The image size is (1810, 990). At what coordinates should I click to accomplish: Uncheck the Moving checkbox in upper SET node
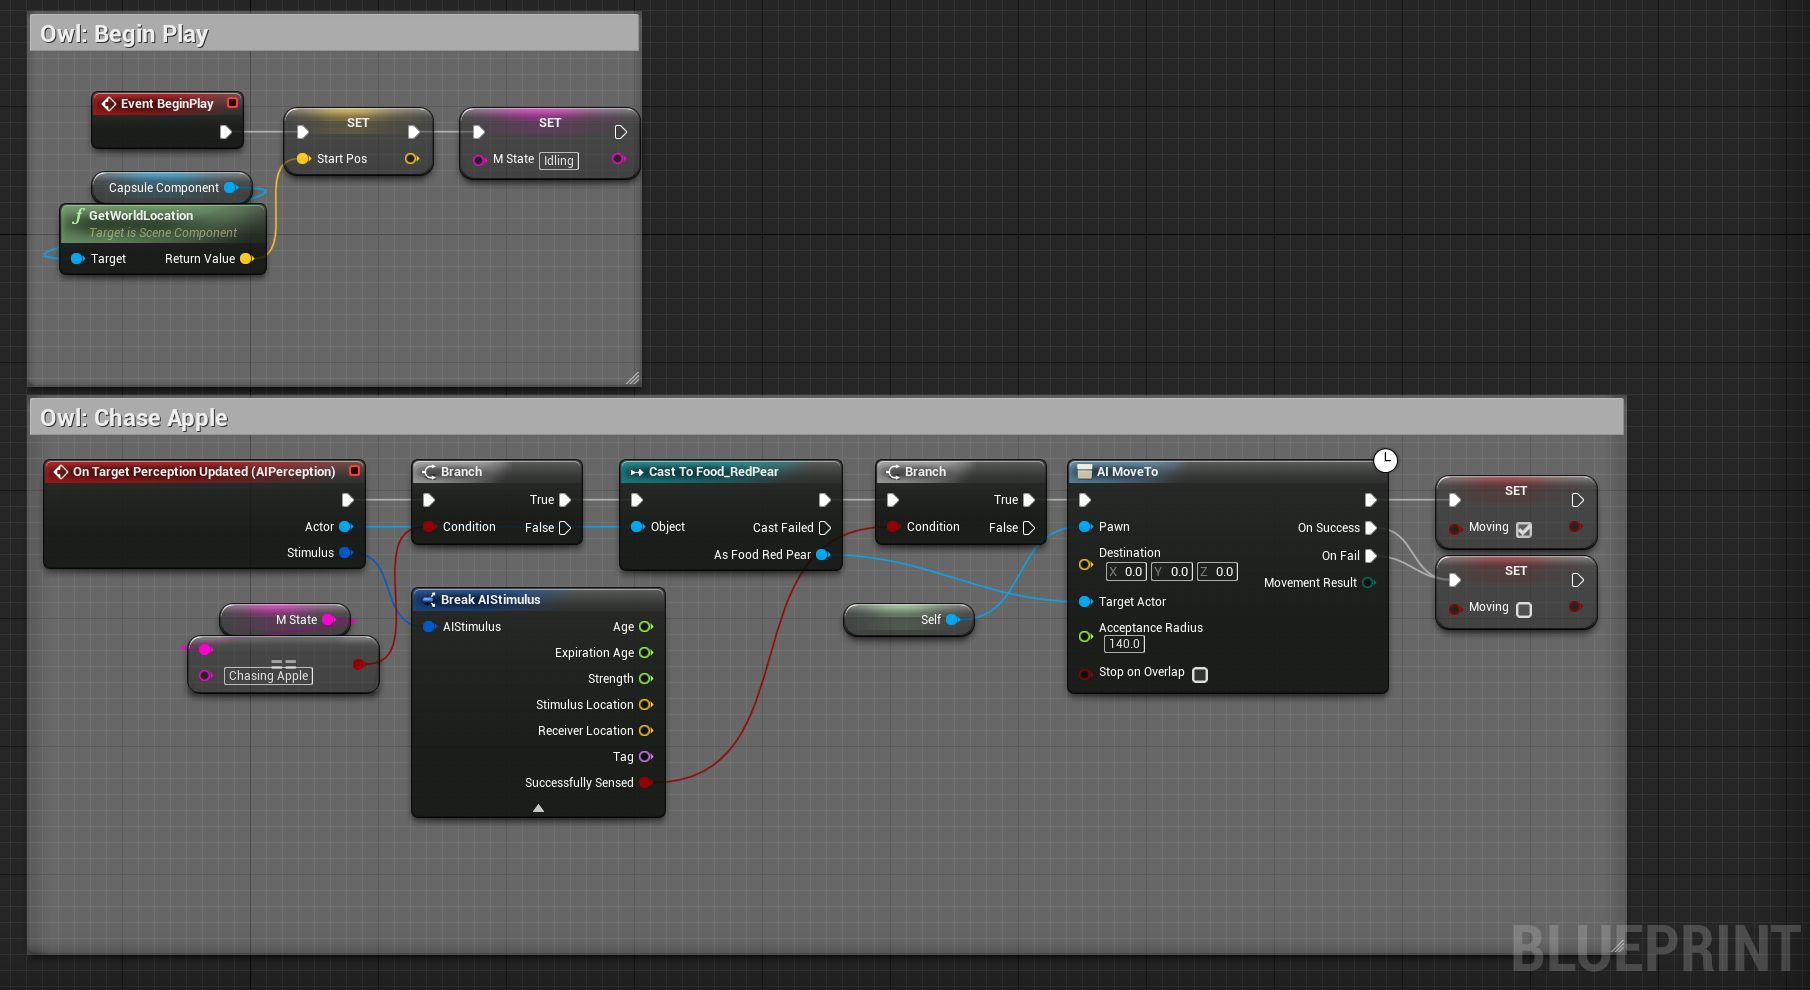pos(1524,530)
